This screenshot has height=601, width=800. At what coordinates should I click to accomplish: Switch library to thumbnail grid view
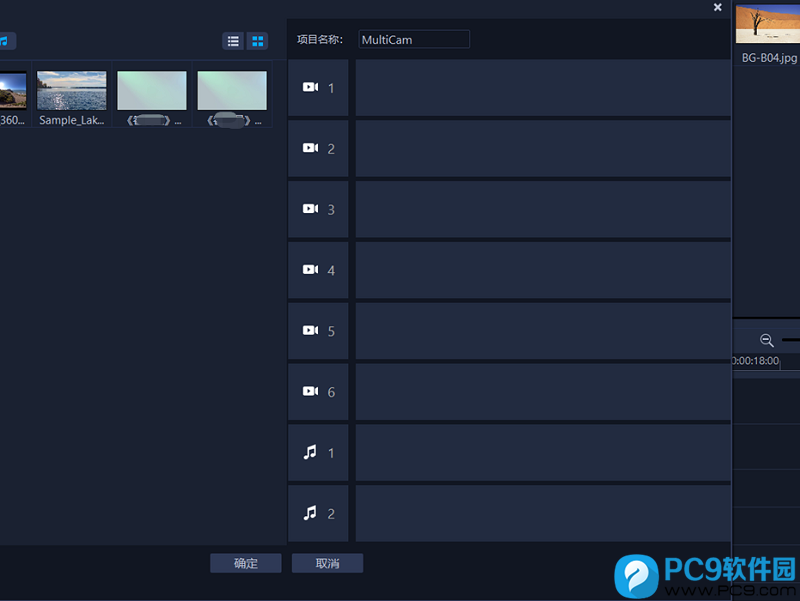coord(257,41)
